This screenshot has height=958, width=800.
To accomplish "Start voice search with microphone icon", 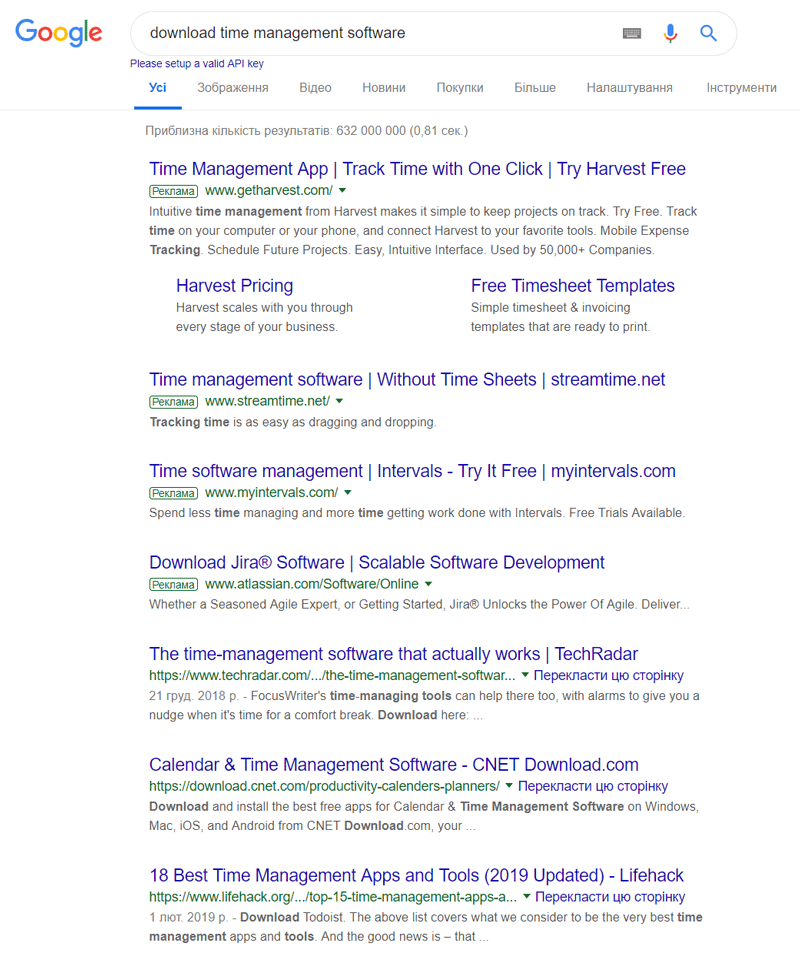I will coord(670,33).
